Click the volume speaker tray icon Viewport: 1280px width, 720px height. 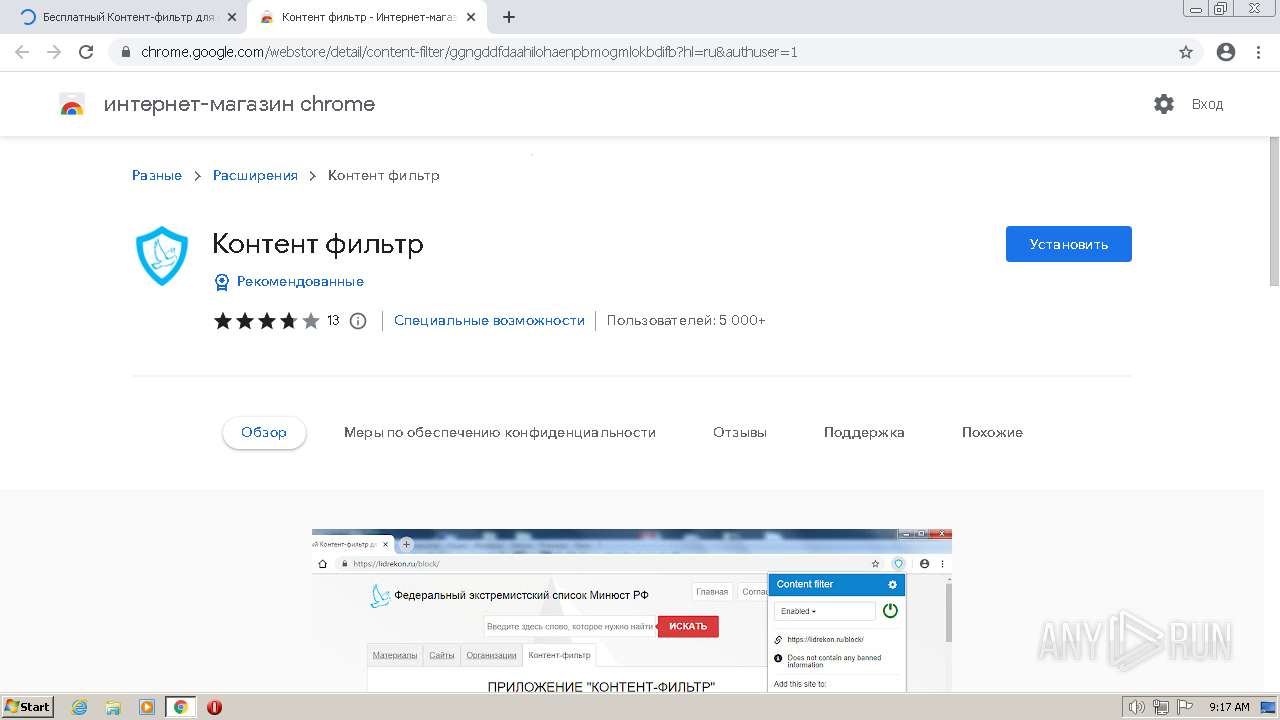click(1137, 707)
